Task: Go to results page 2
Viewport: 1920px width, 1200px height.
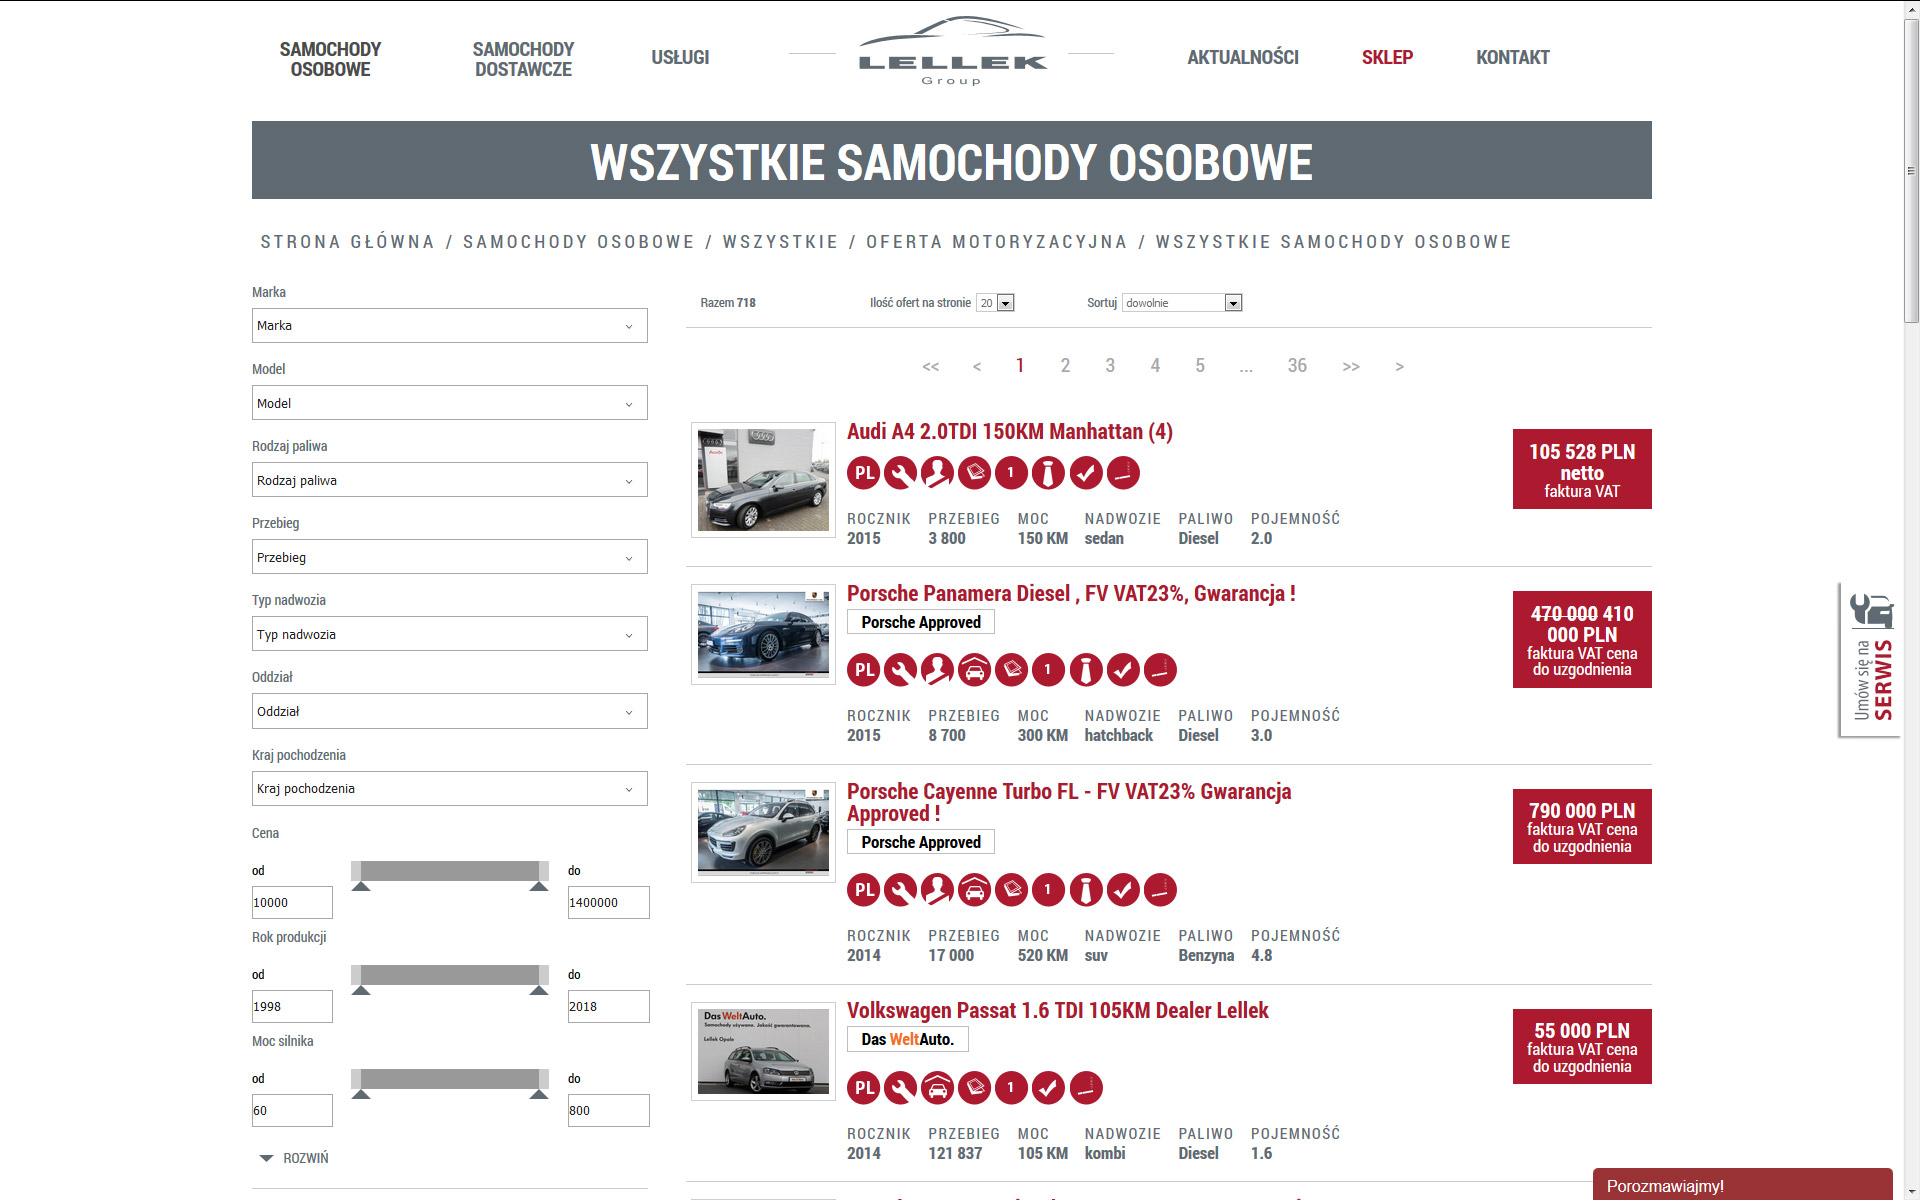Action: (x=1065, y=366)
